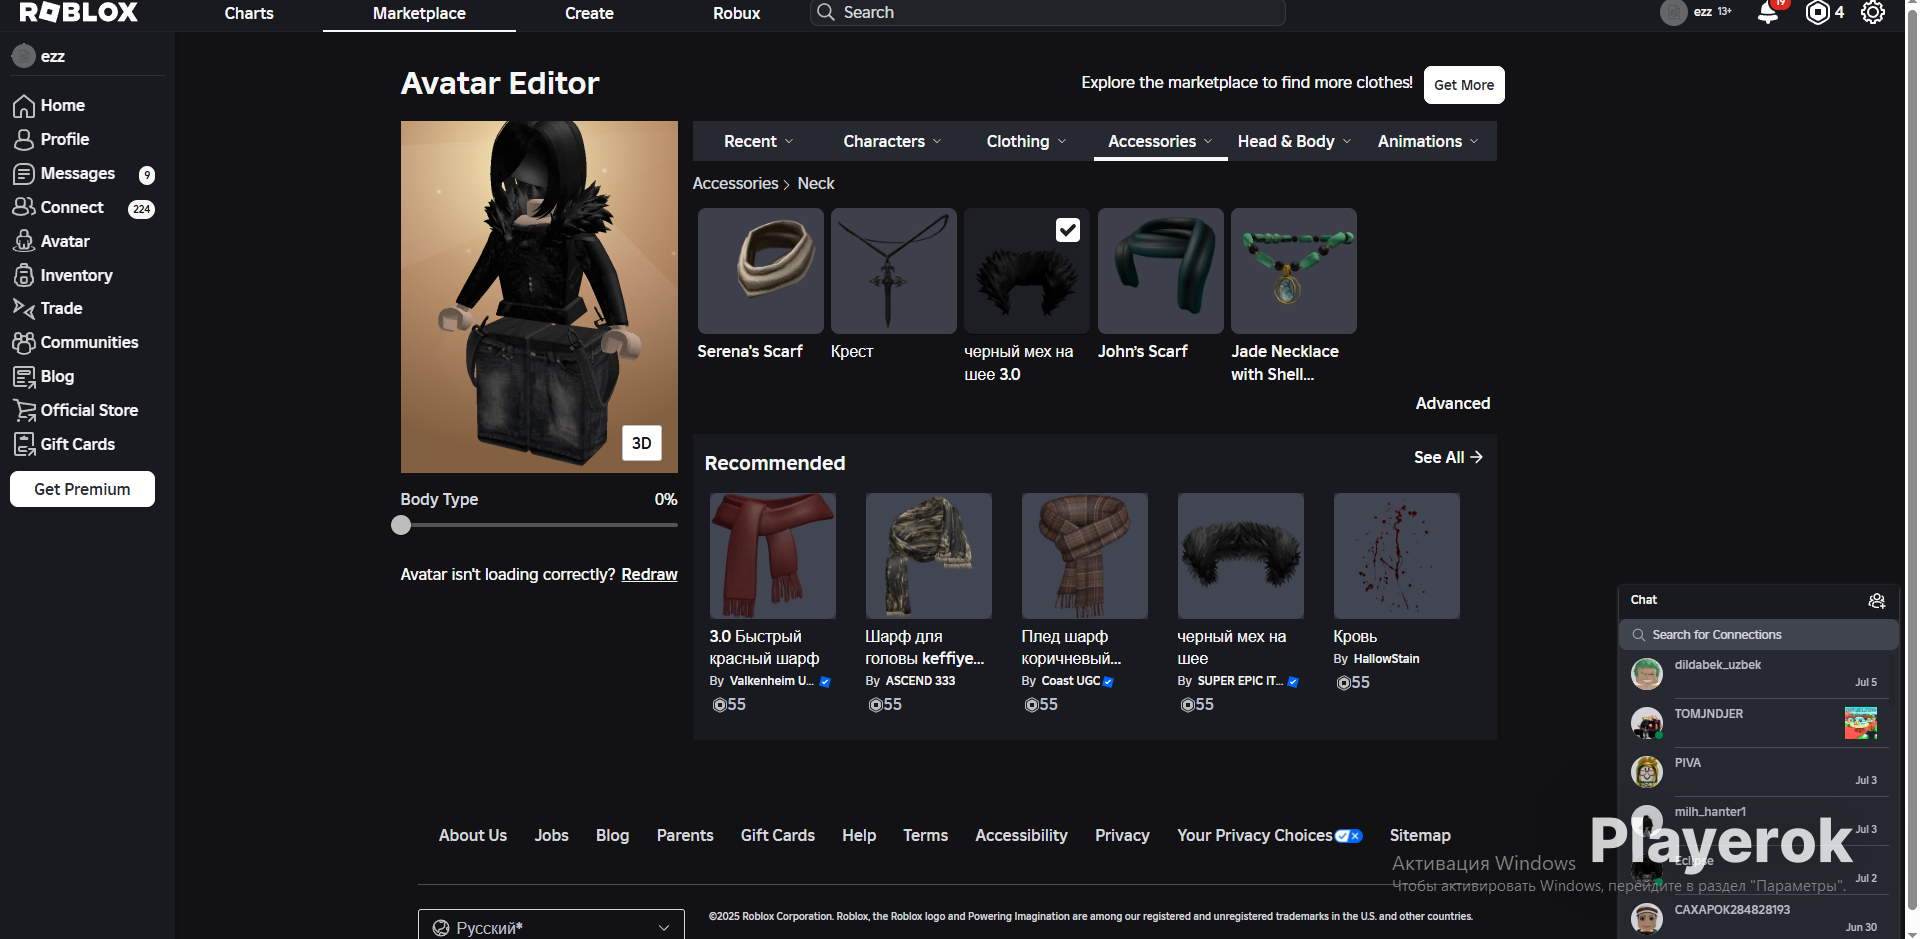Open the HallowStain creator link
The height and width of the screenshot is (939, 1920).
tap(1386, 659)
